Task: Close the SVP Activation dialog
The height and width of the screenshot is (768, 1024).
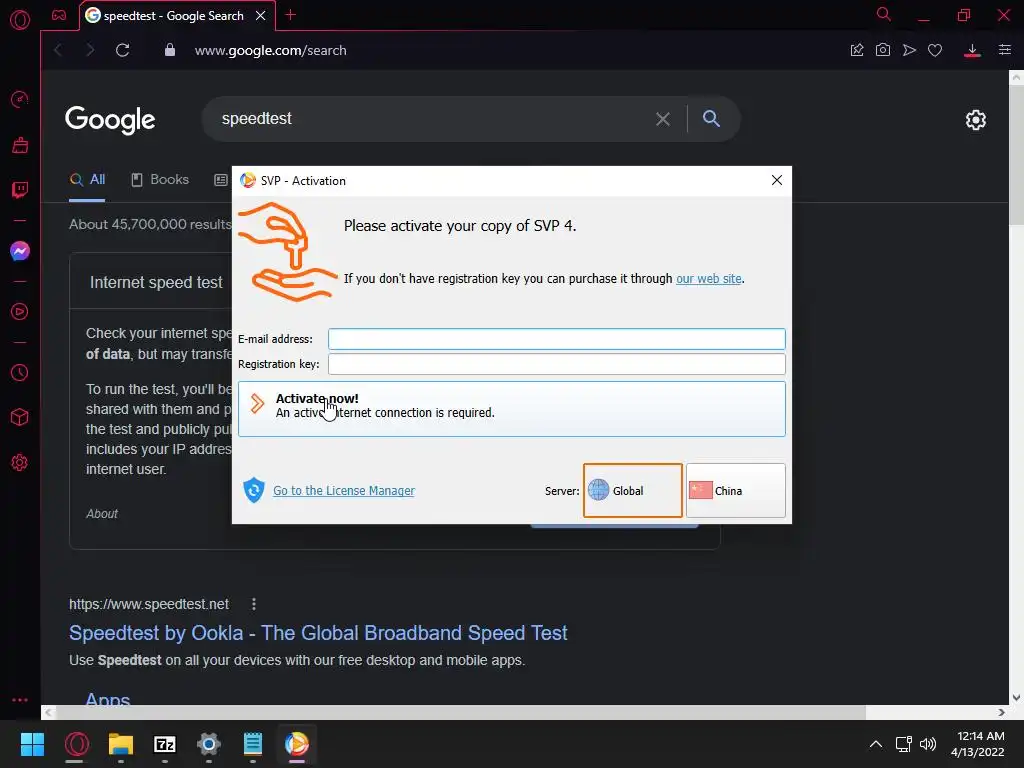Action: 776,180
